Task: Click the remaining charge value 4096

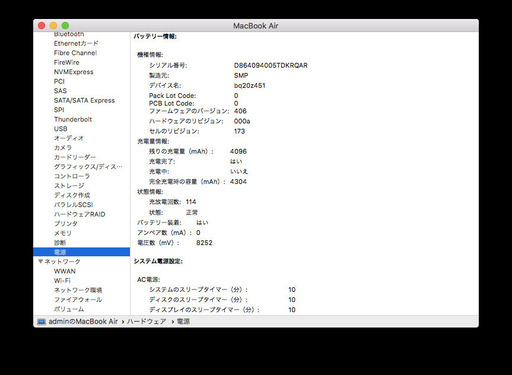Action: tap(238, 151)
